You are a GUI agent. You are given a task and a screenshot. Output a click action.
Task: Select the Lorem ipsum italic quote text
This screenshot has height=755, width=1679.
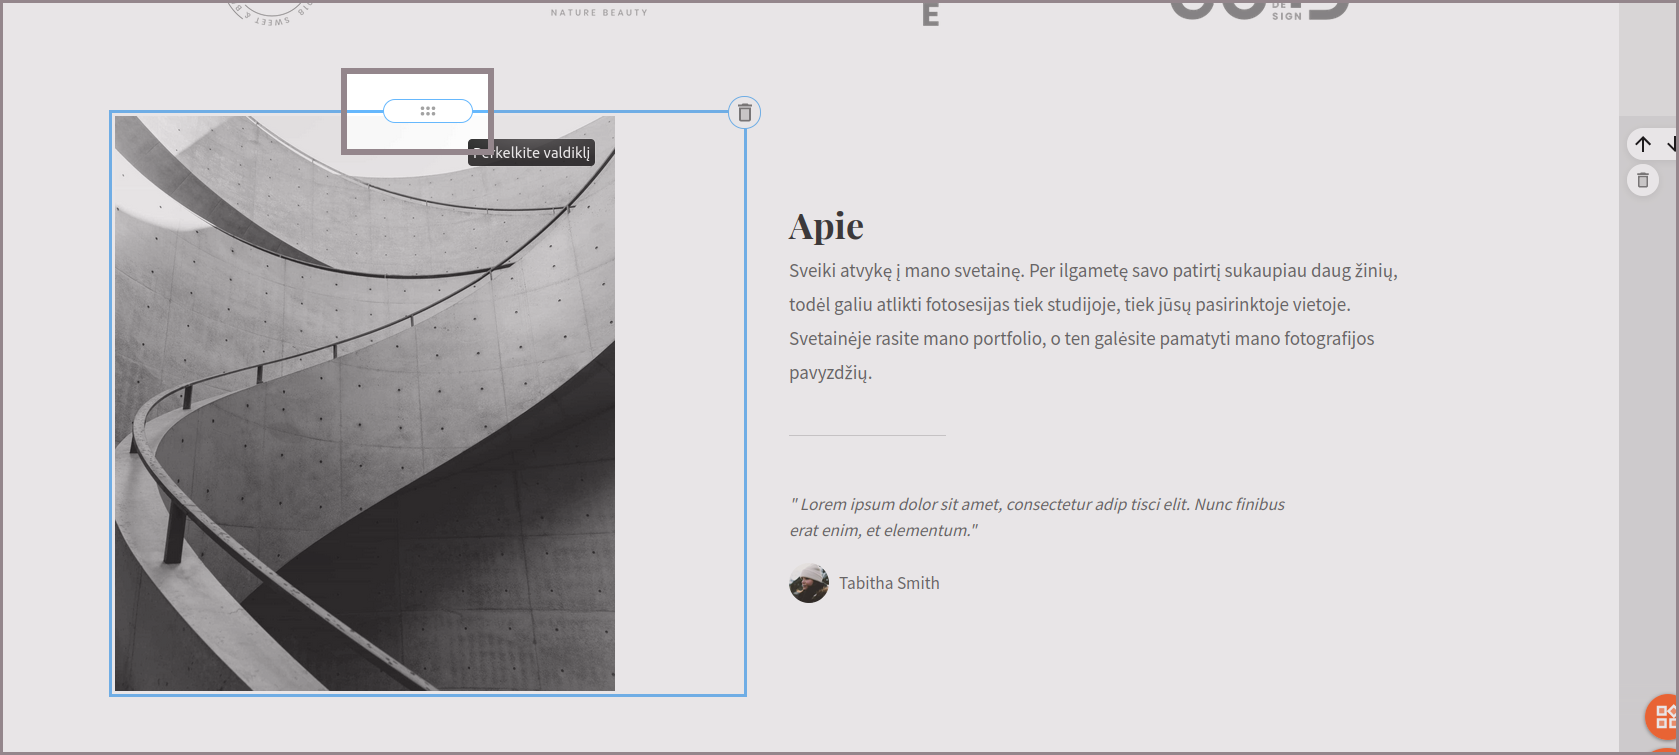(x=1036, y=517)
